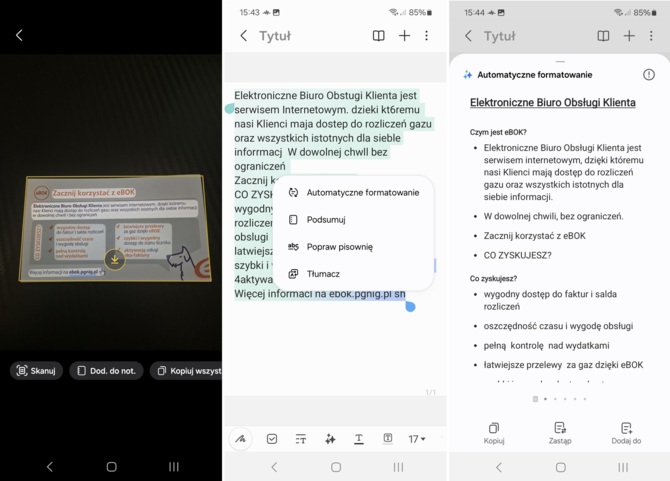Tap Android home key under camera screen
The height and width of the screenshot is (481, 670).
tap(112, 466)
